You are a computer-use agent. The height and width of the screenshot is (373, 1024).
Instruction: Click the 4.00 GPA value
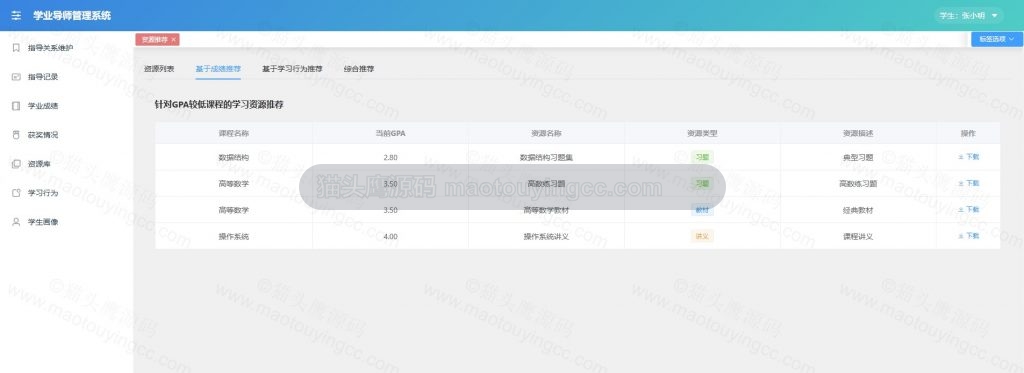pyautogui.click(x=391, y=236)
